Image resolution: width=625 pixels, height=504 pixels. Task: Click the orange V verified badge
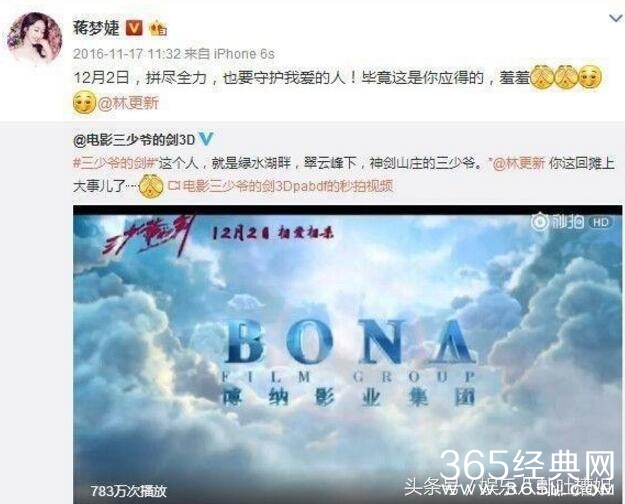(x=134, y=28)
